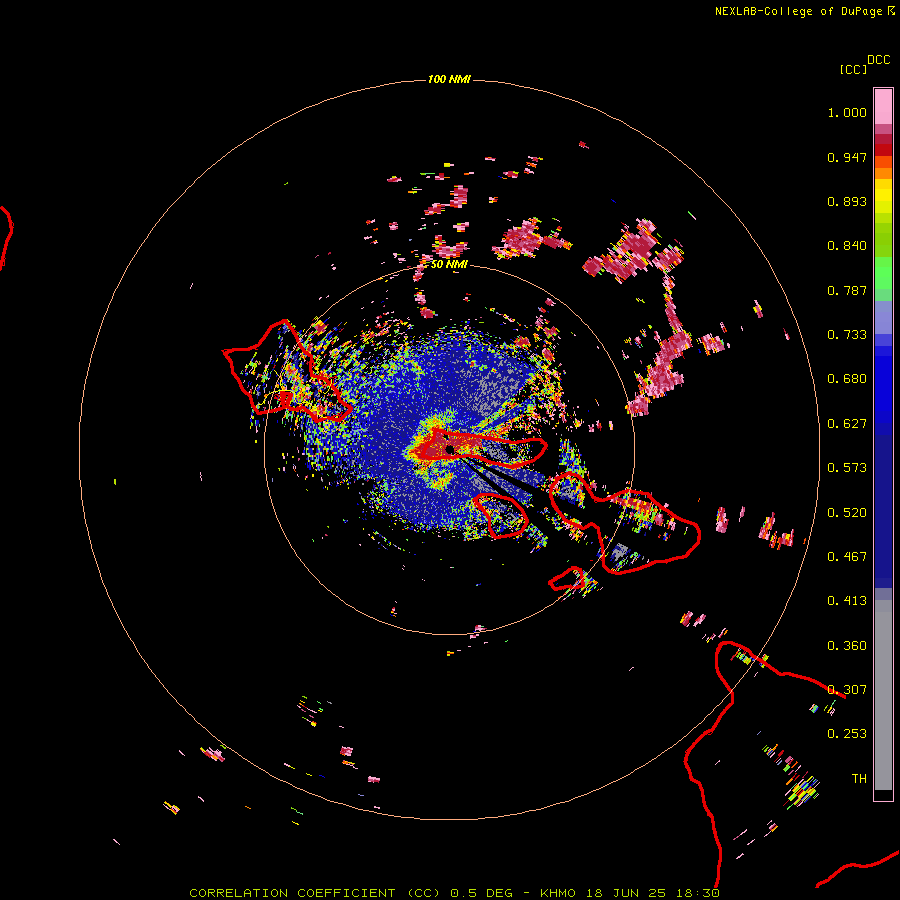Click the 0.680 value on the color scale
Viewport: 900px width, 900px height.
coord(847,379)
